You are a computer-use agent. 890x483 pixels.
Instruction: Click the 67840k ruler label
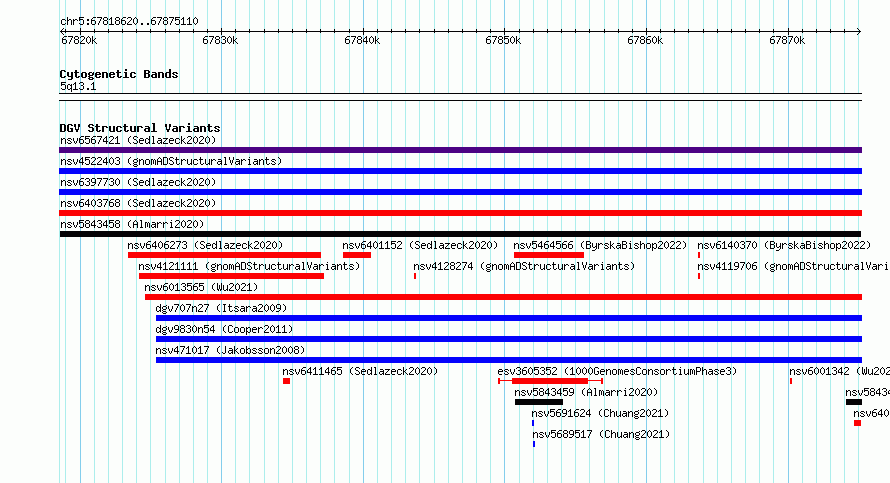tap(362, 40)
